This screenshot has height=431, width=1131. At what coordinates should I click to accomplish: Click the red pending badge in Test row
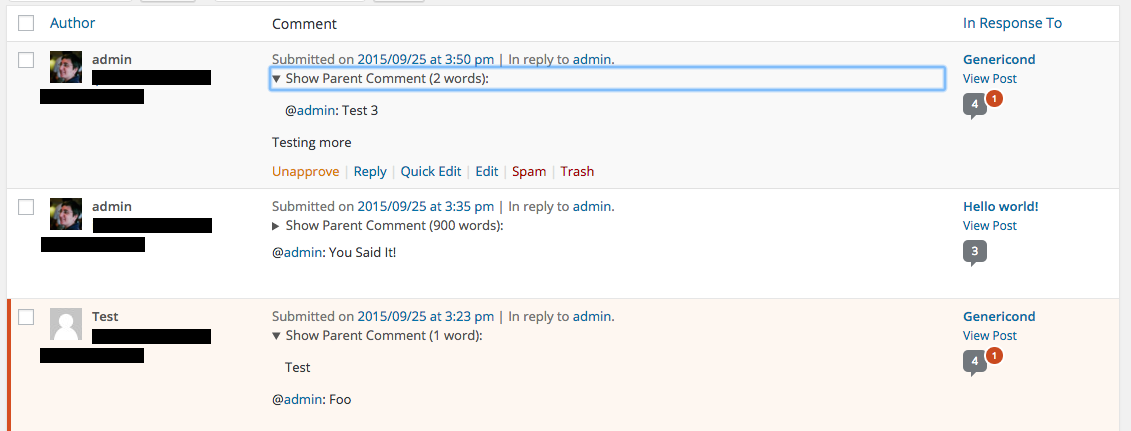pyautogui.click(x=994, y=355)
